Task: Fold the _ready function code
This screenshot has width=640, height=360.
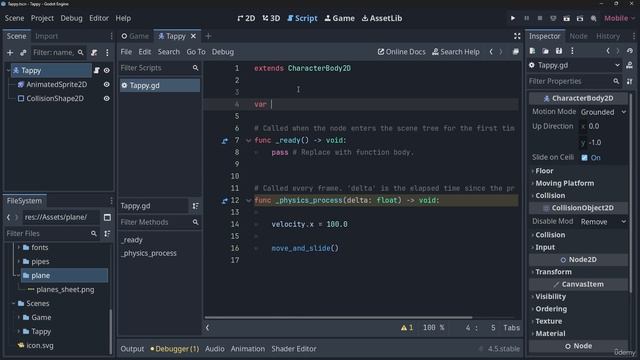Action: pos(248,141)
